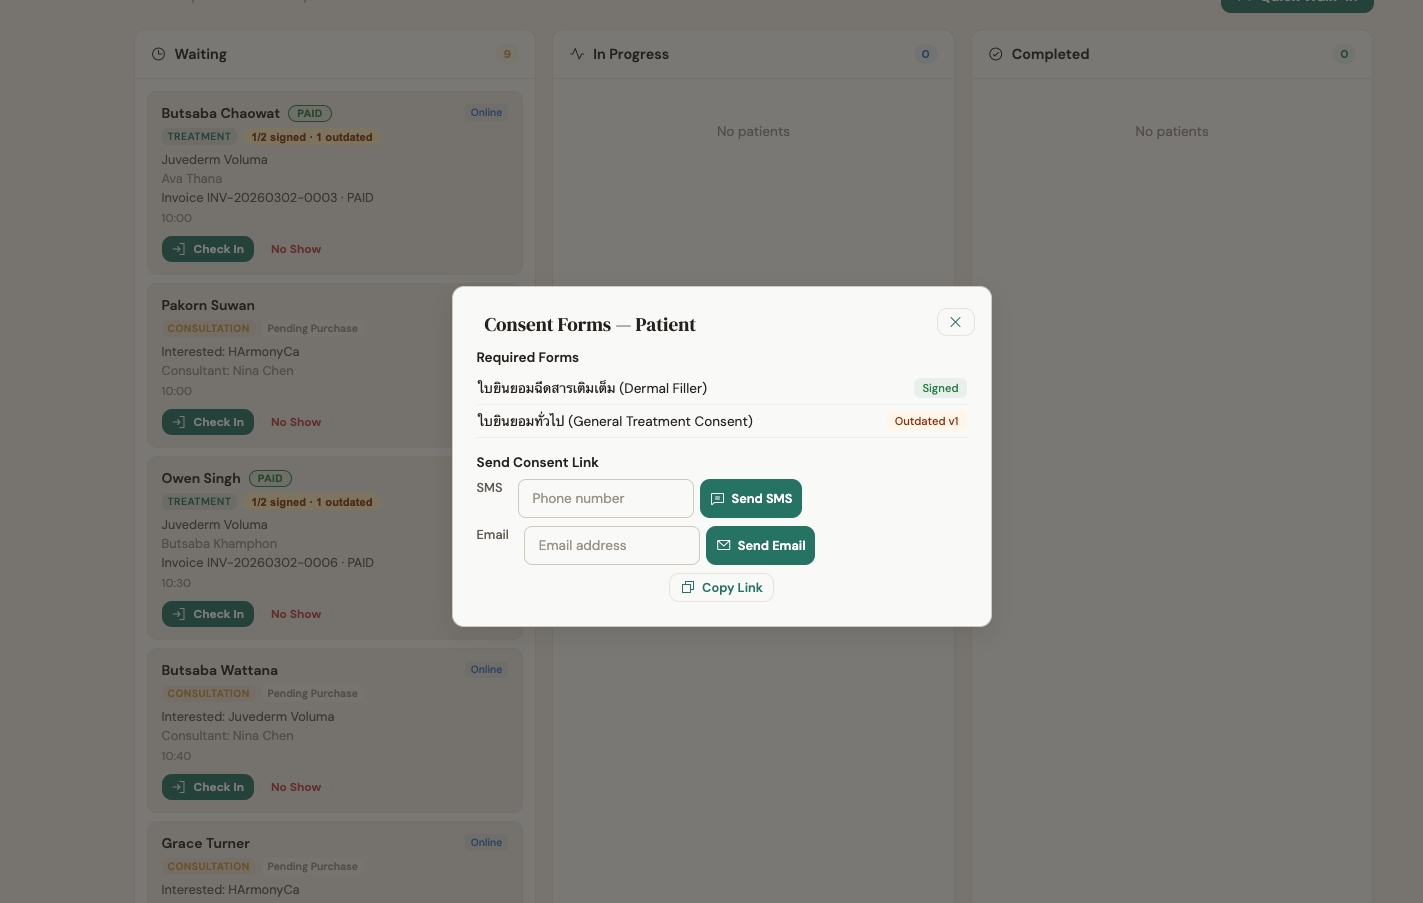Mark Butsaba Wattana as No Show
Screen dimensions: 1423x903
295,787
